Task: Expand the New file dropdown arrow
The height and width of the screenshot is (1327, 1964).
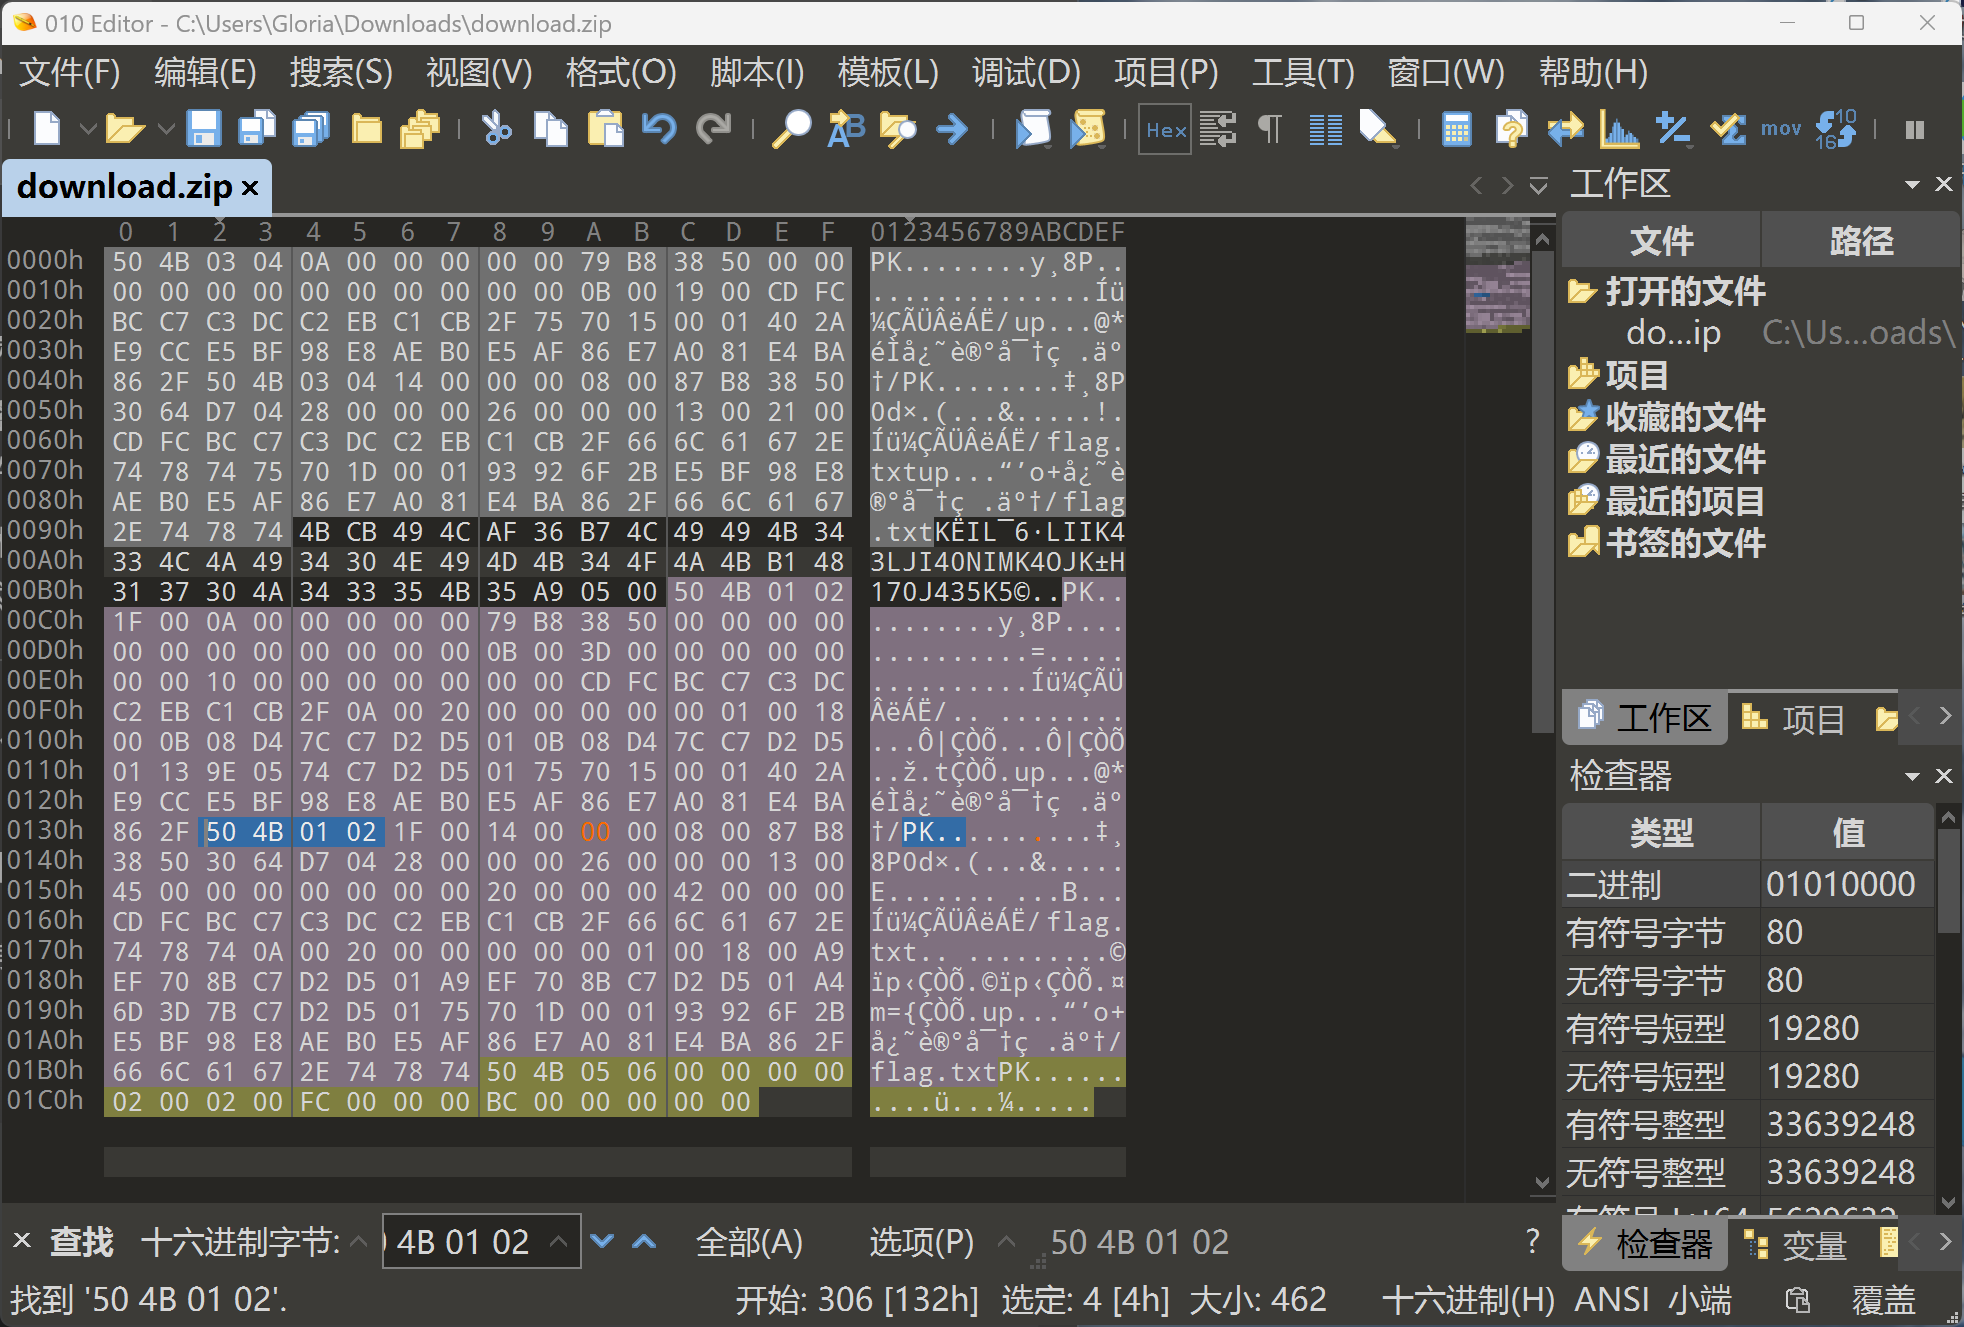Action: [87, 129]
